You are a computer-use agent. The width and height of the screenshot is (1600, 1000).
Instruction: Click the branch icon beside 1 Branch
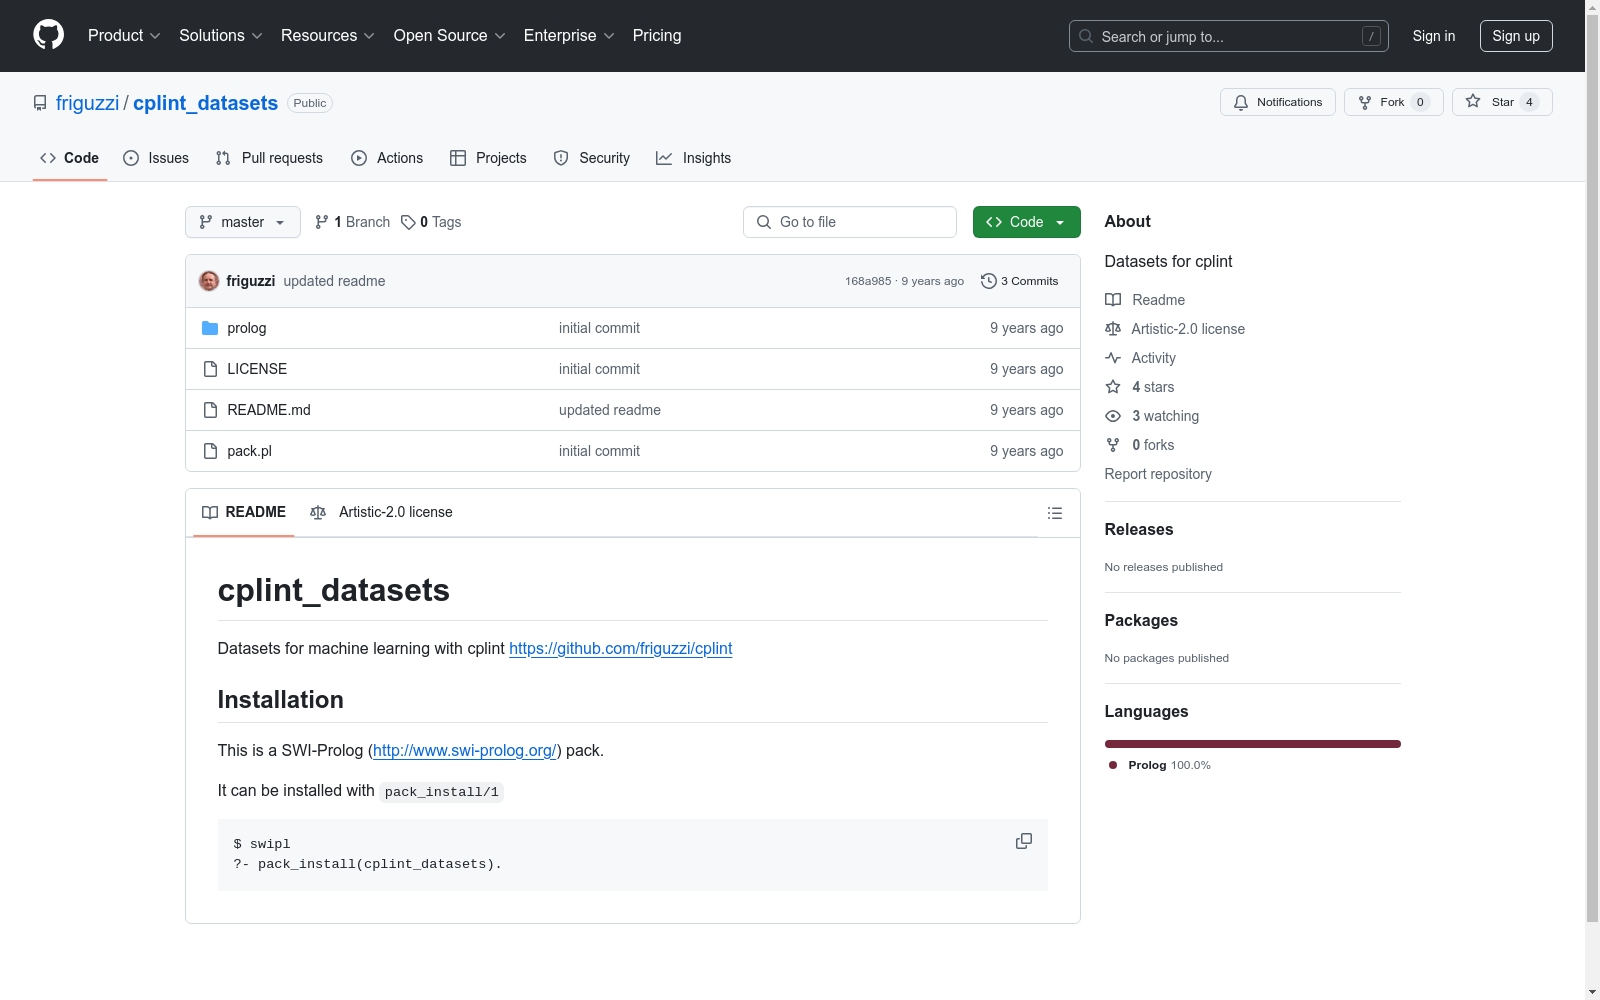click(x=322, y=222)
